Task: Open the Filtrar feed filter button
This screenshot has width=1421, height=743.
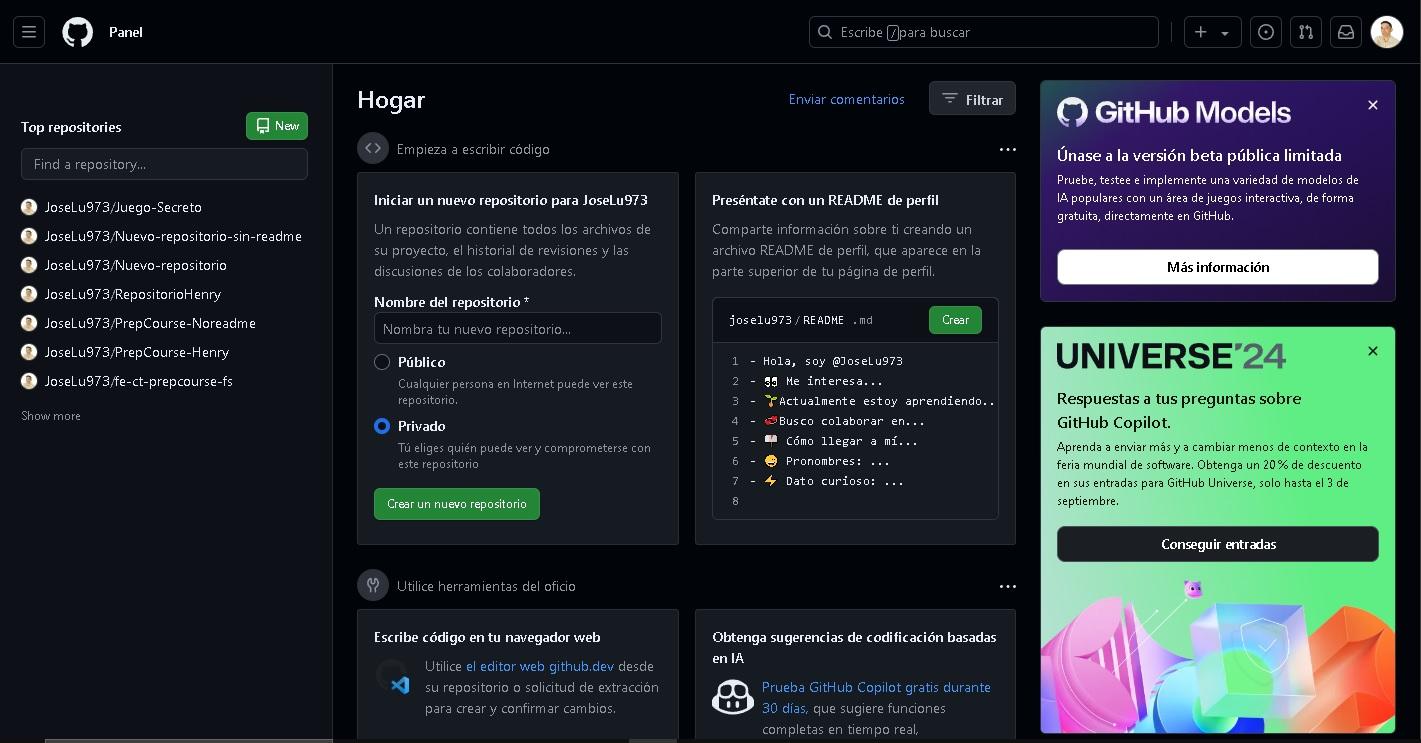Action: 972,99
